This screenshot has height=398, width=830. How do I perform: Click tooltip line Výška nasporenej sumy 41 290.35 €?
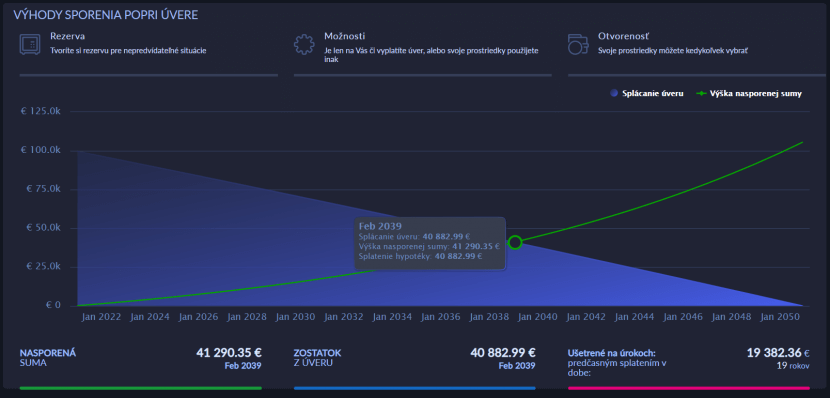[429, 246]
